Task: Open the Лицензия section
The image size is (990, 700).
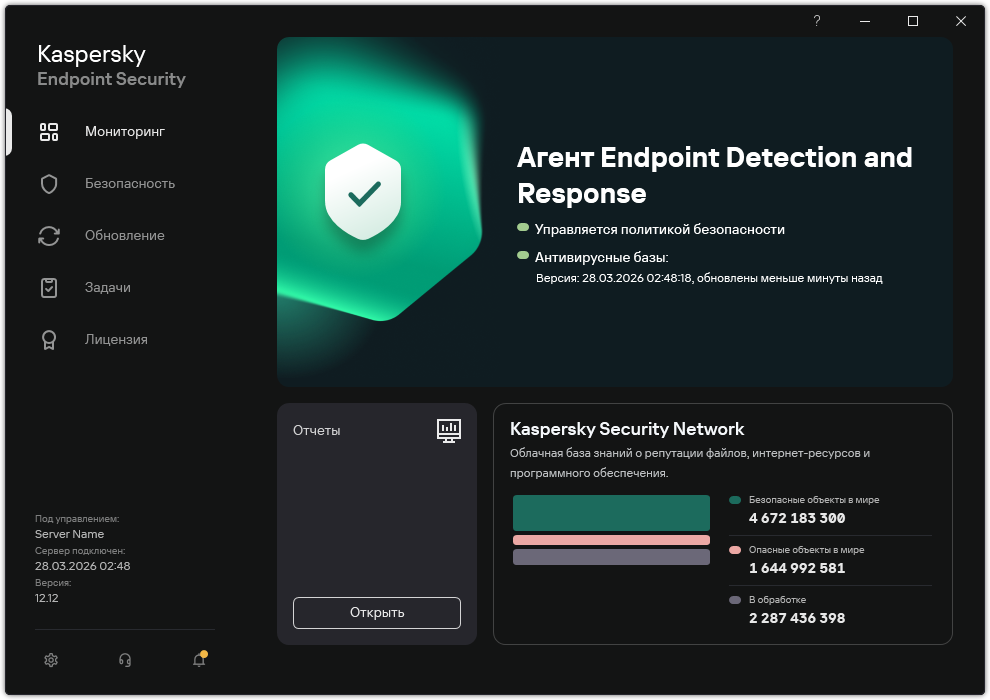Action: pos(116,340)
